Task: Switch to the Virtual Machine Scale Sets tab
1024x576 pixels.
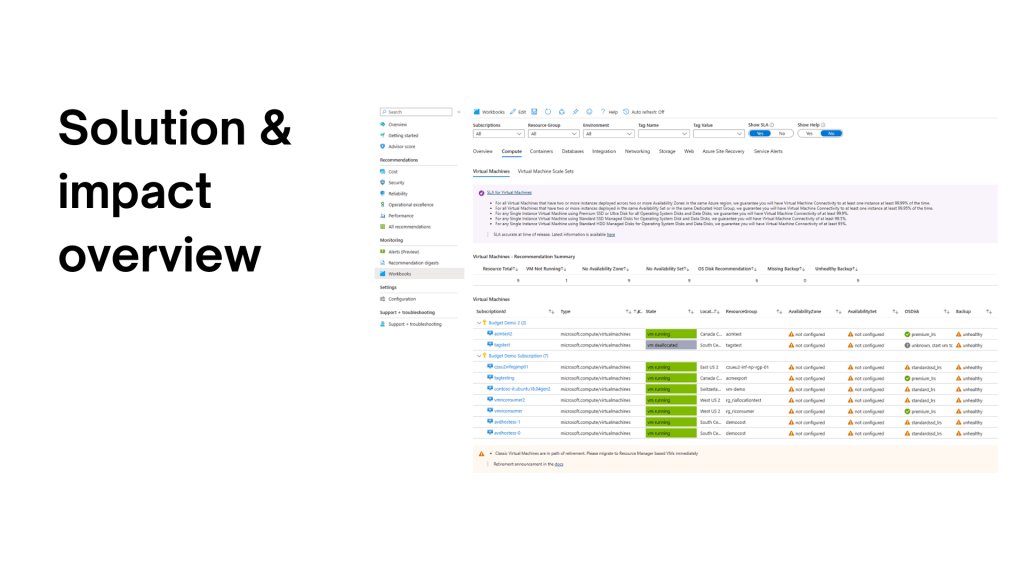Action: click(x=544, y=171)
